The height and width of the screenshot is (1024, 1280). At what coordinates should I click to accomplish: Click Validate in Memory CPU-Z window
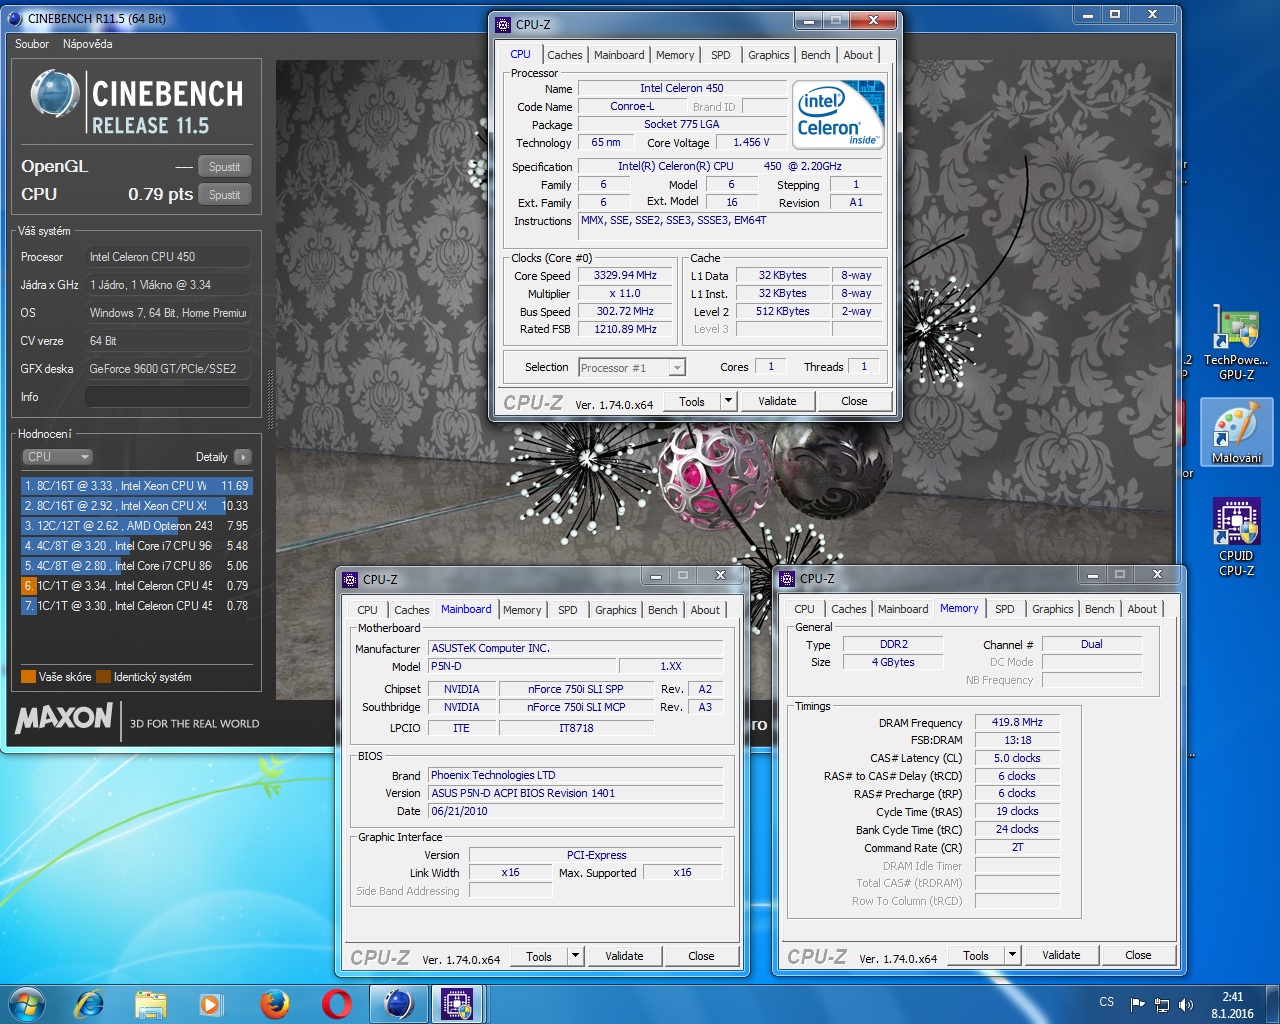point(1061,955)
